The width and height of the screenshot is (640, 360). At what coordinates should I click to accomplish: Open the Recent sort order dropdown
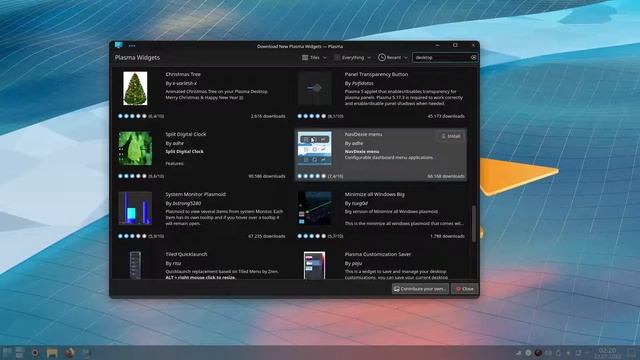click(x=393, y=58)
